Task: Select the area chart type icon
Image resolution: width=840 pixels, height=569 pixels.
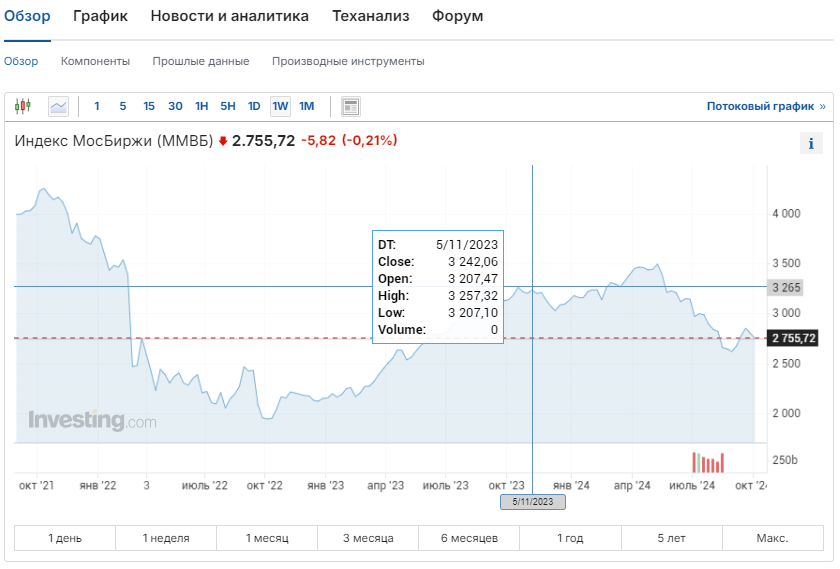Action: (x=58, y=106)
